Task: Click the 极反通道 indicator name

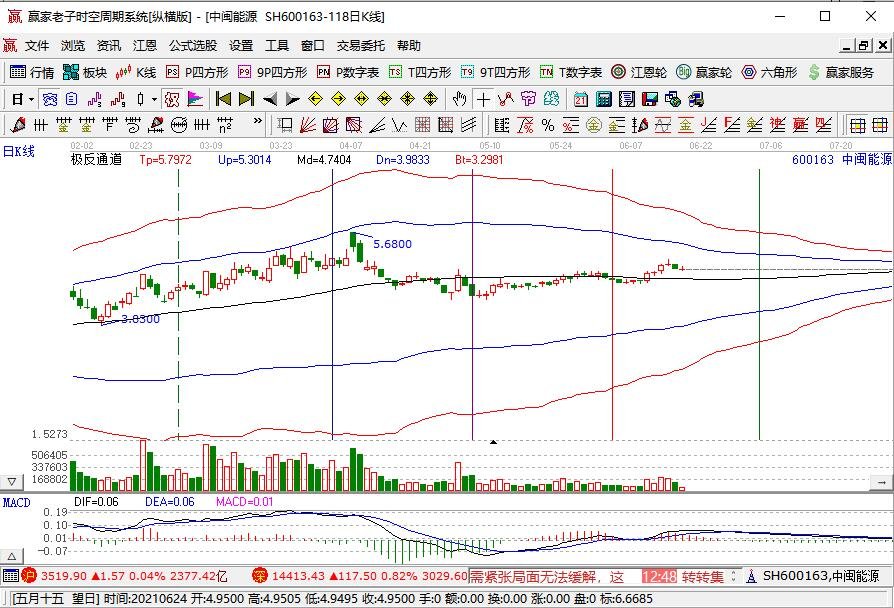Action: click(96, 160)
